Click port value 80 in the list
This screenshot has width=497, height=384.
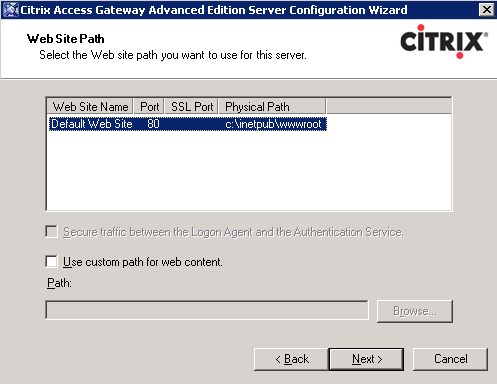[153, 124]
